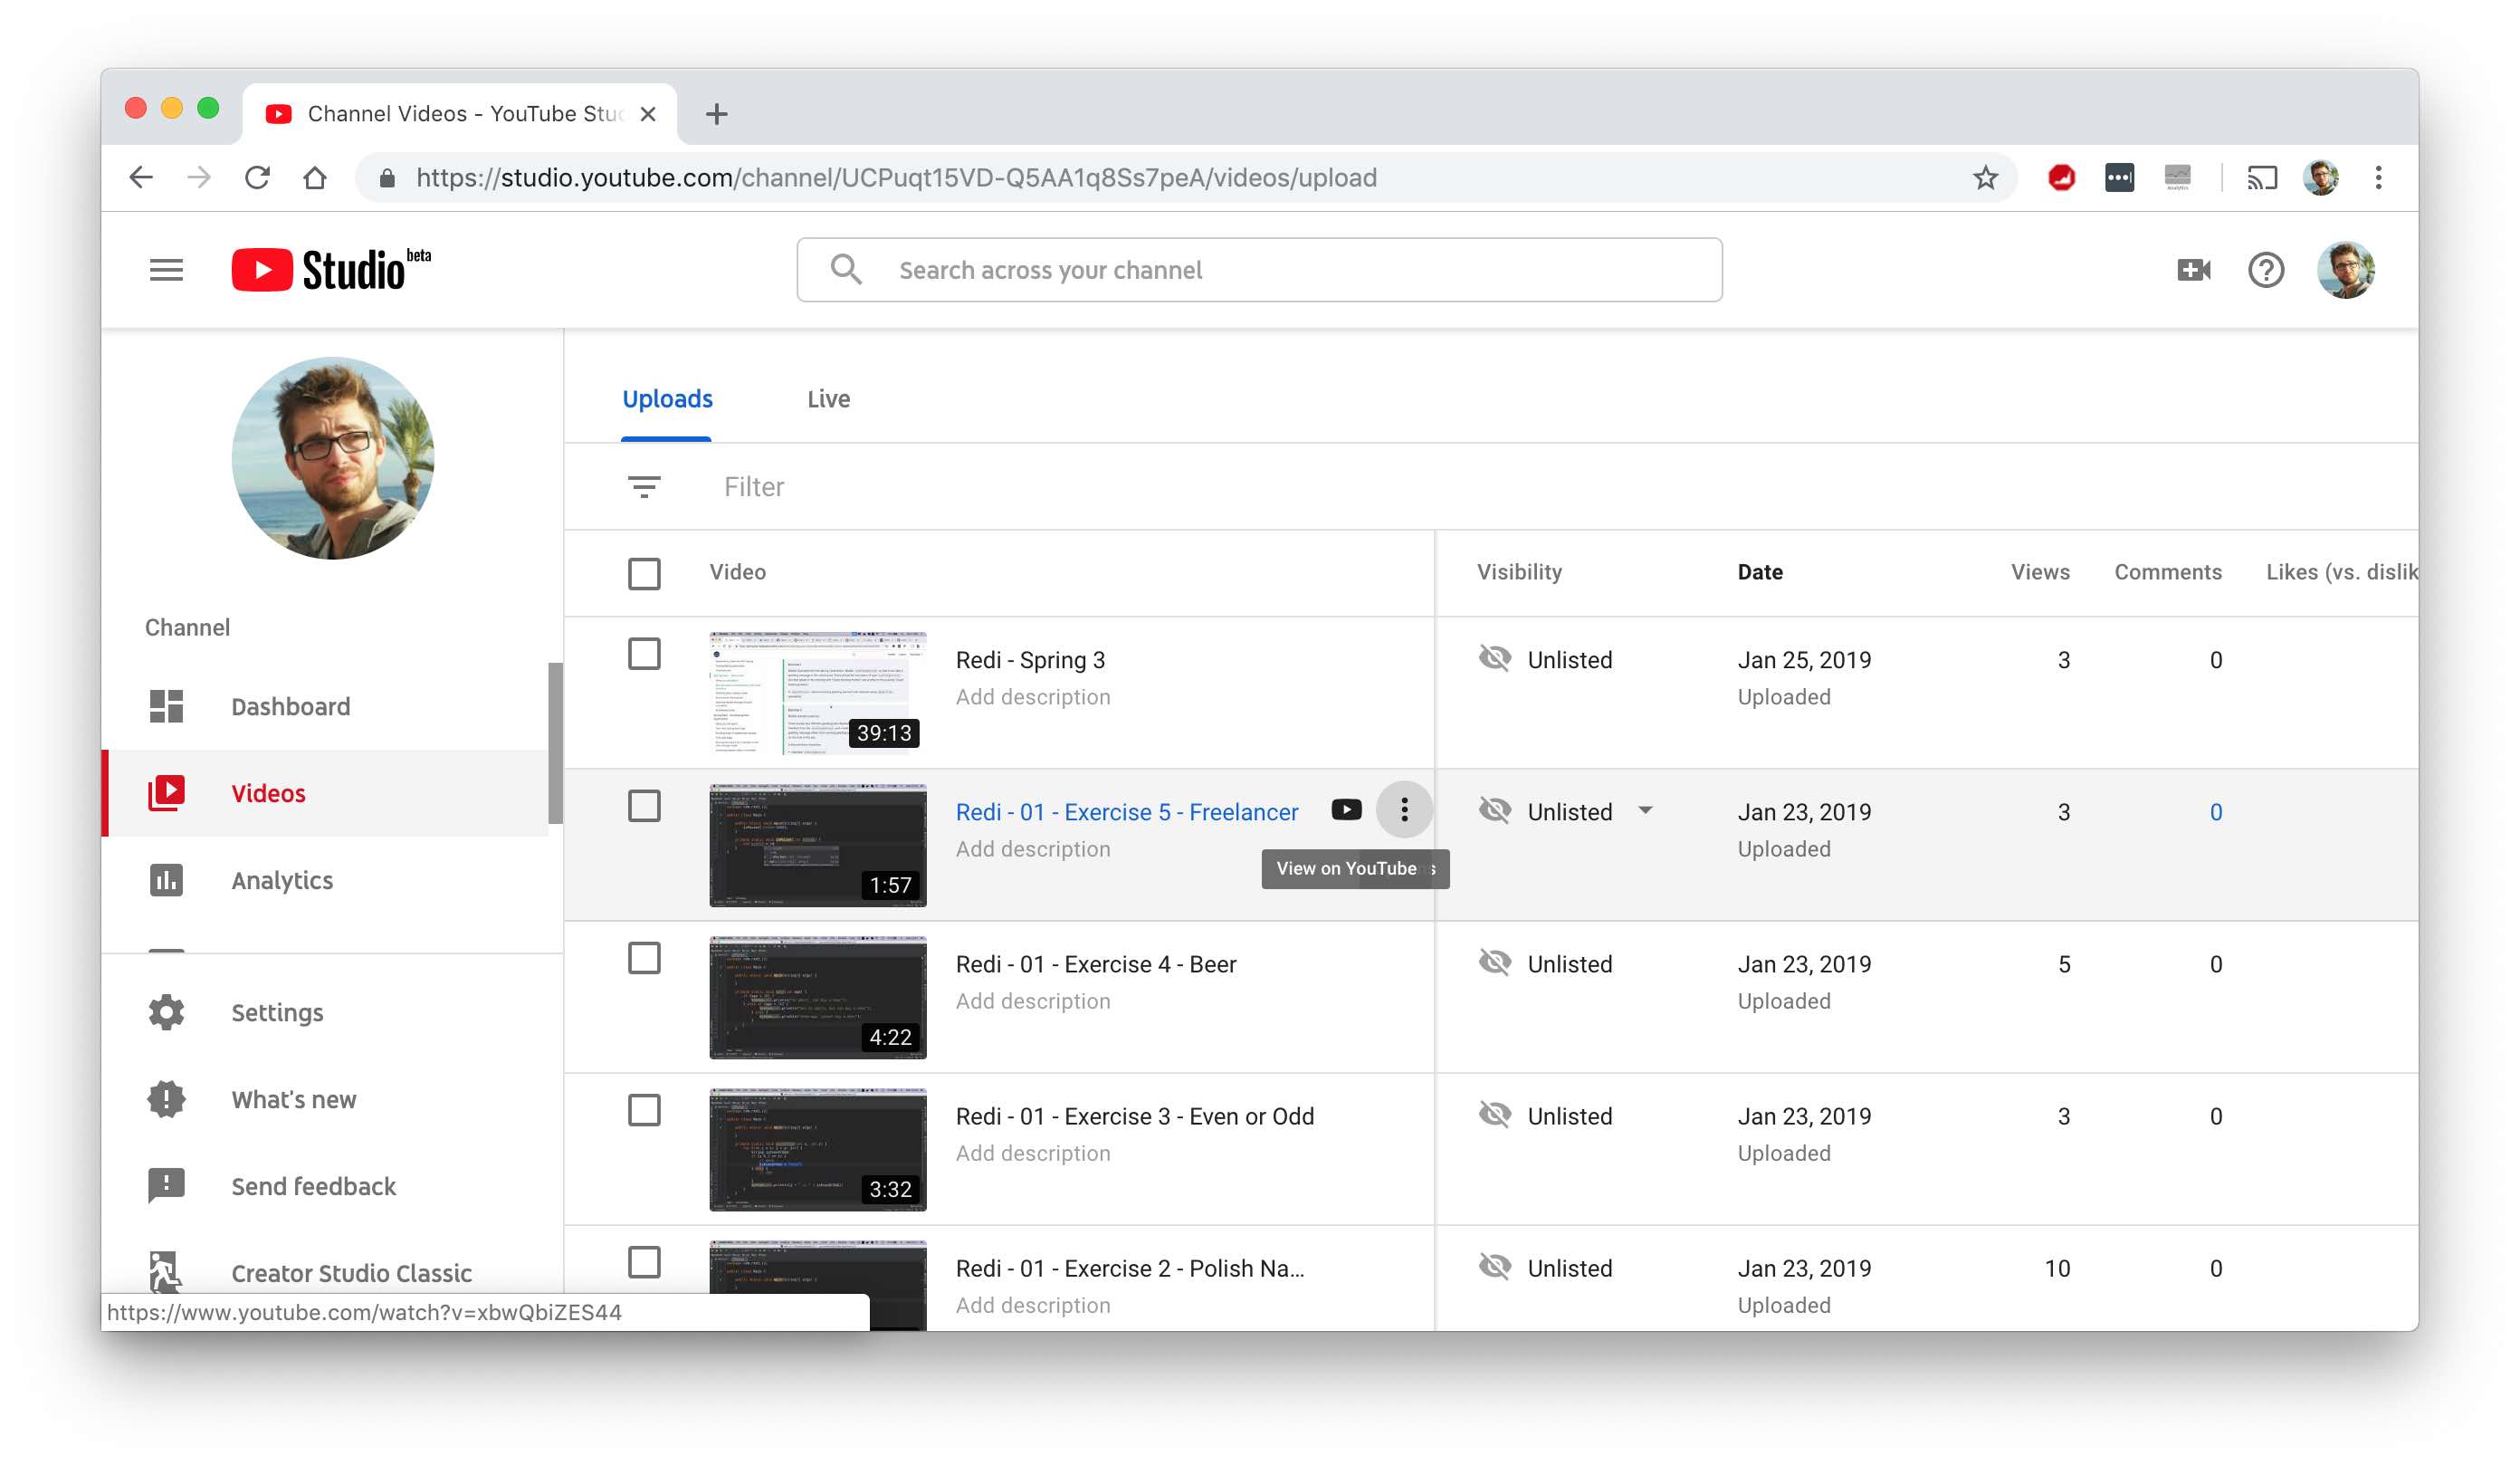Click the three-dot menu on Freelancer video

coord(1405,811)
